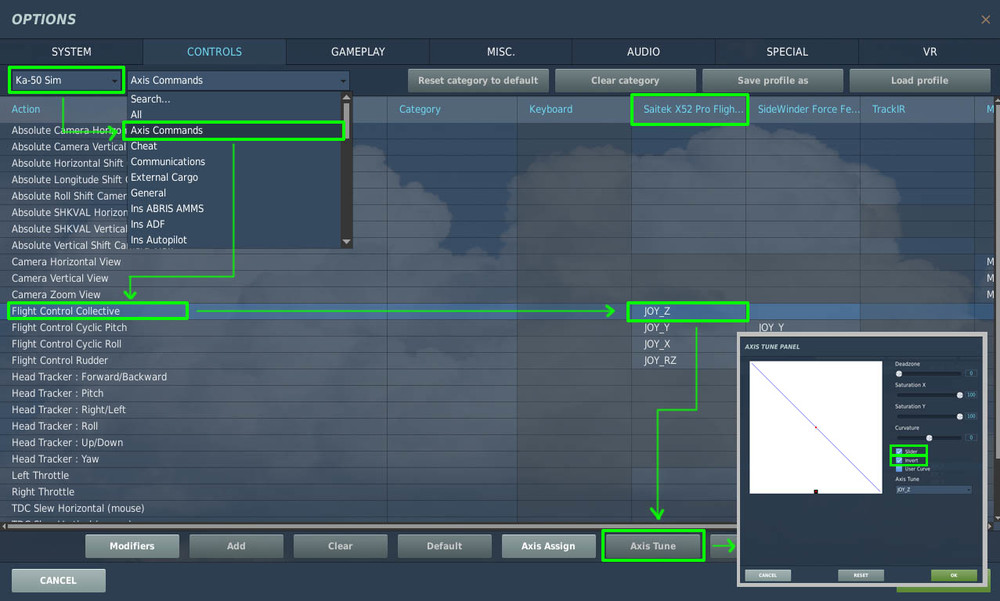This screenshot has width=1000, height=601.
Task: Click the Load profile button
Action: pos(920,80)
